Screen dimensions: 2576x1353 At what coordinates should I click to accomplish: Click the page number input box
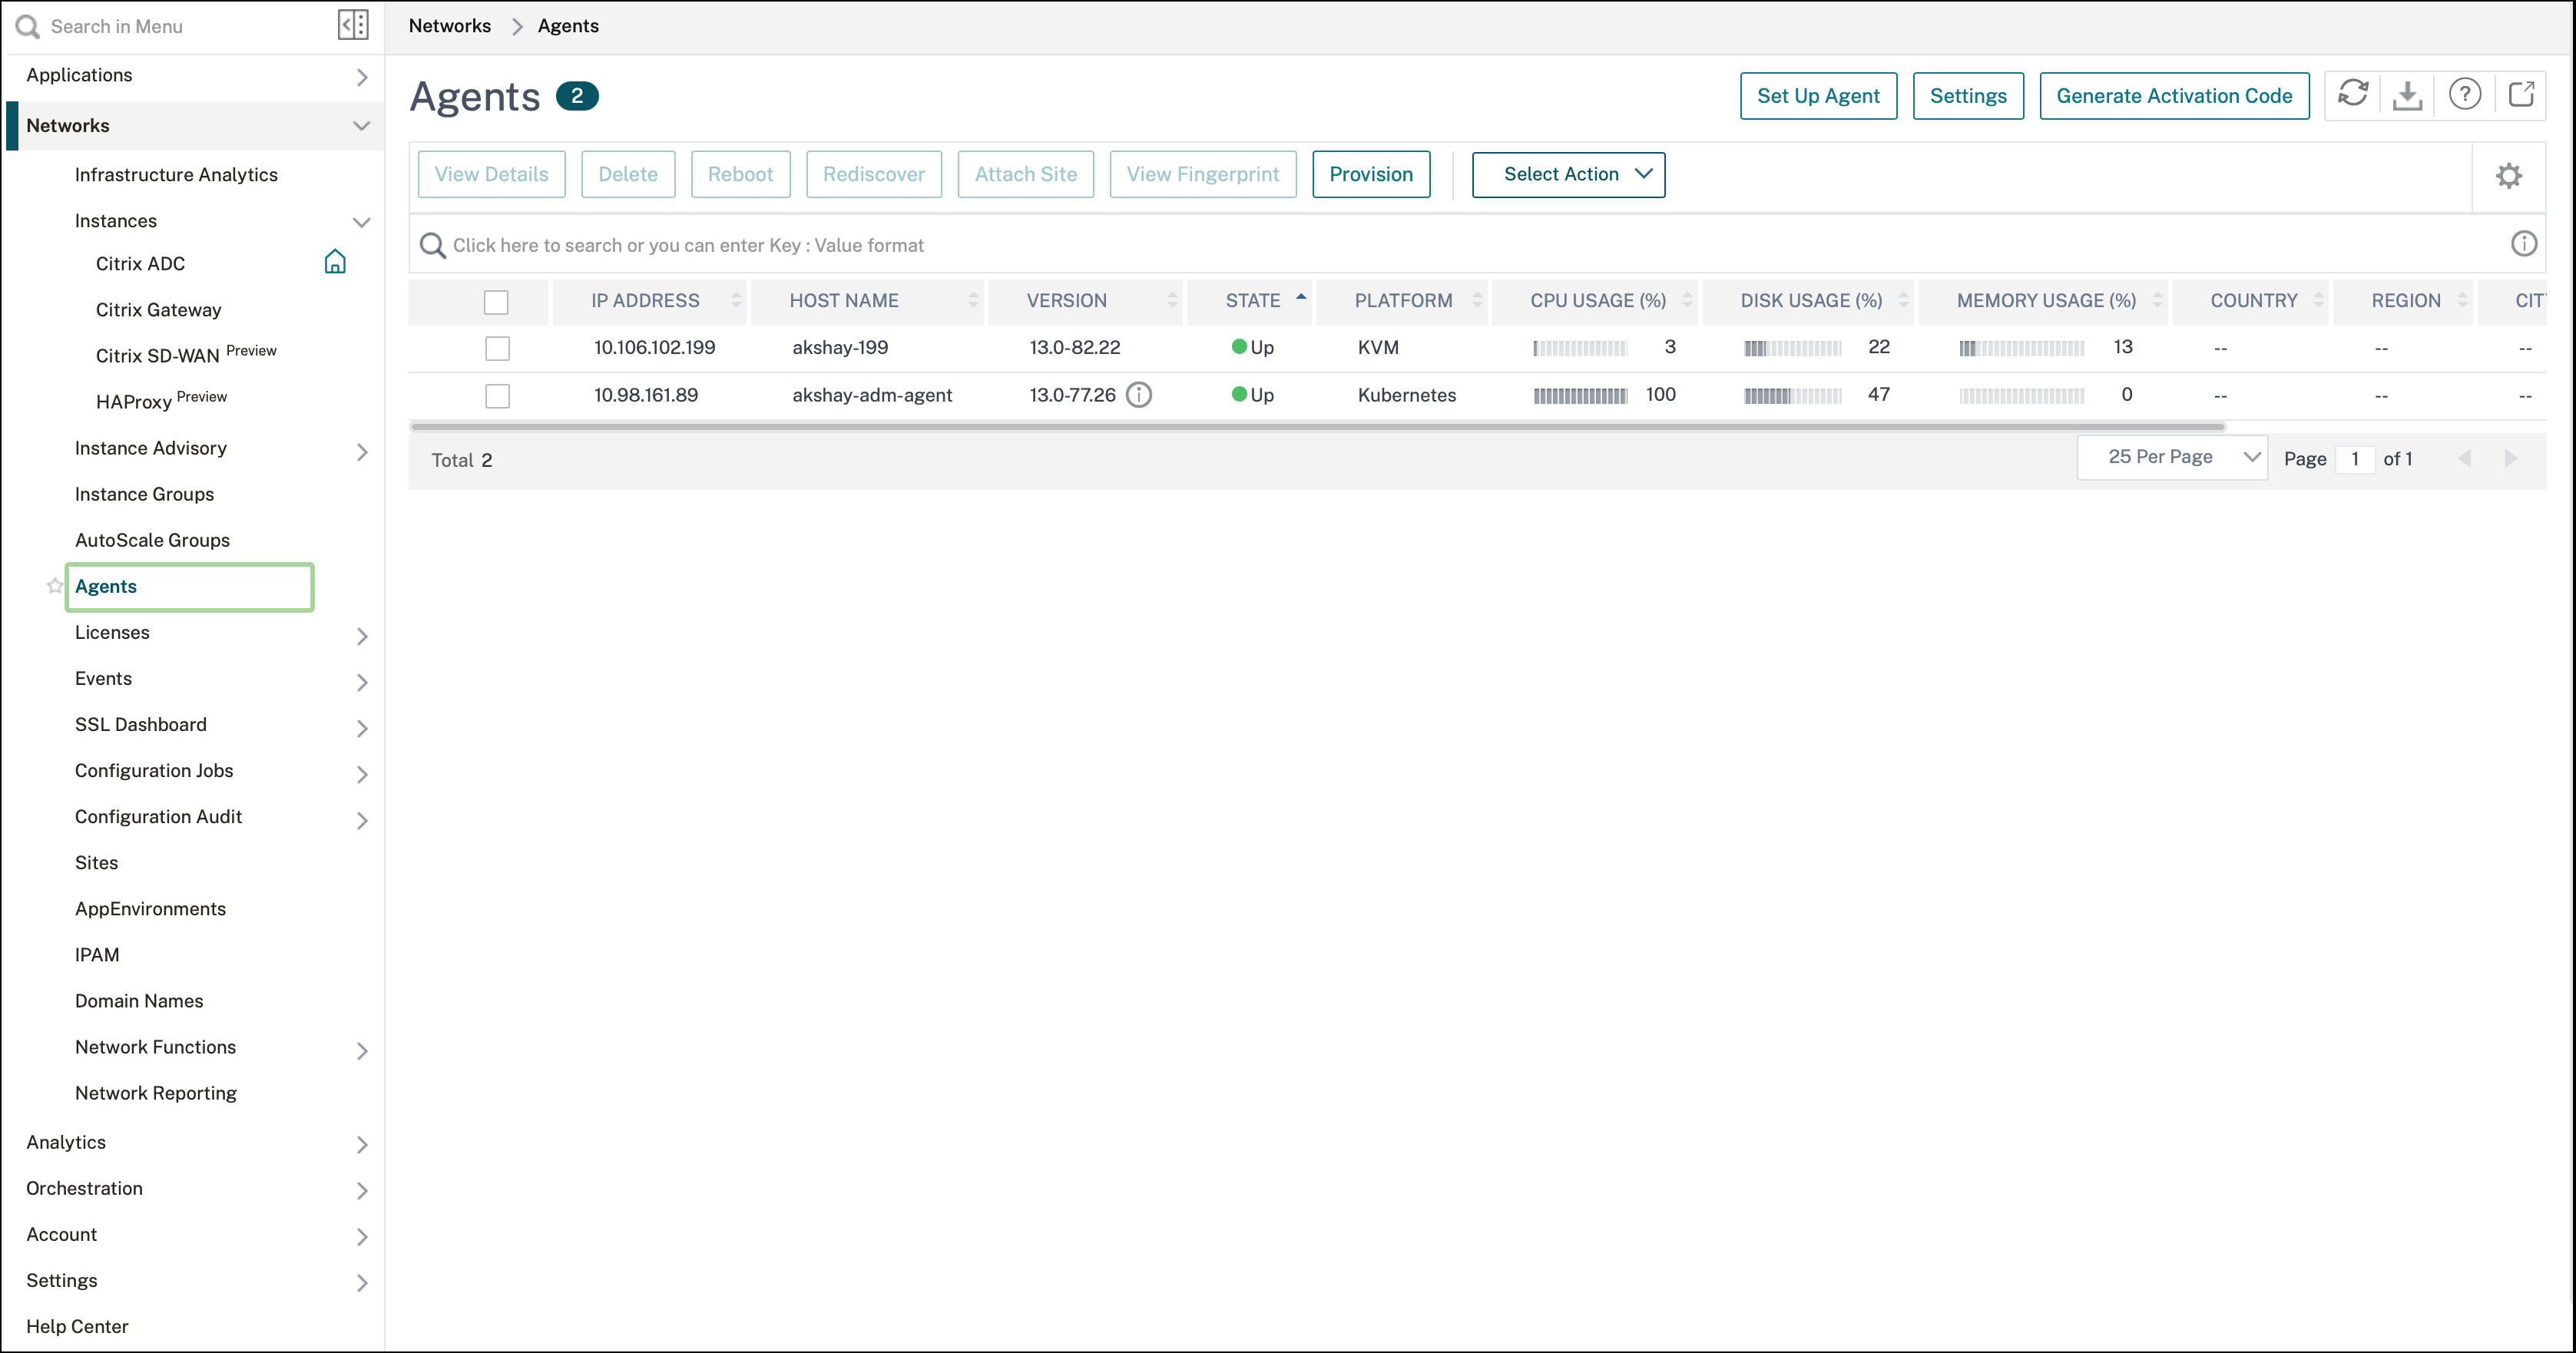coord(2355,459)
